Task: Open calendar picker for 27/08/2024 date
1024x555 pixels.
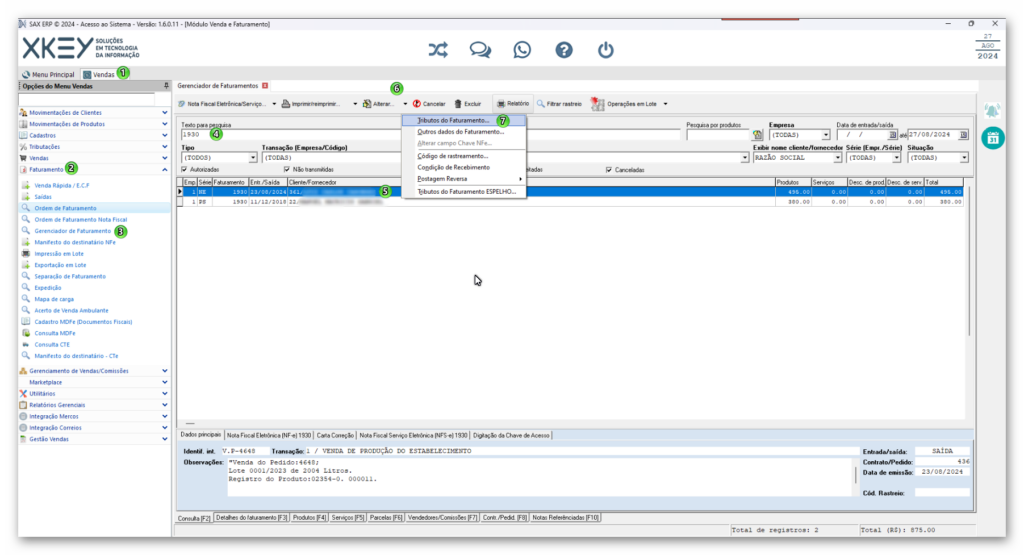Action: (963, 135)
